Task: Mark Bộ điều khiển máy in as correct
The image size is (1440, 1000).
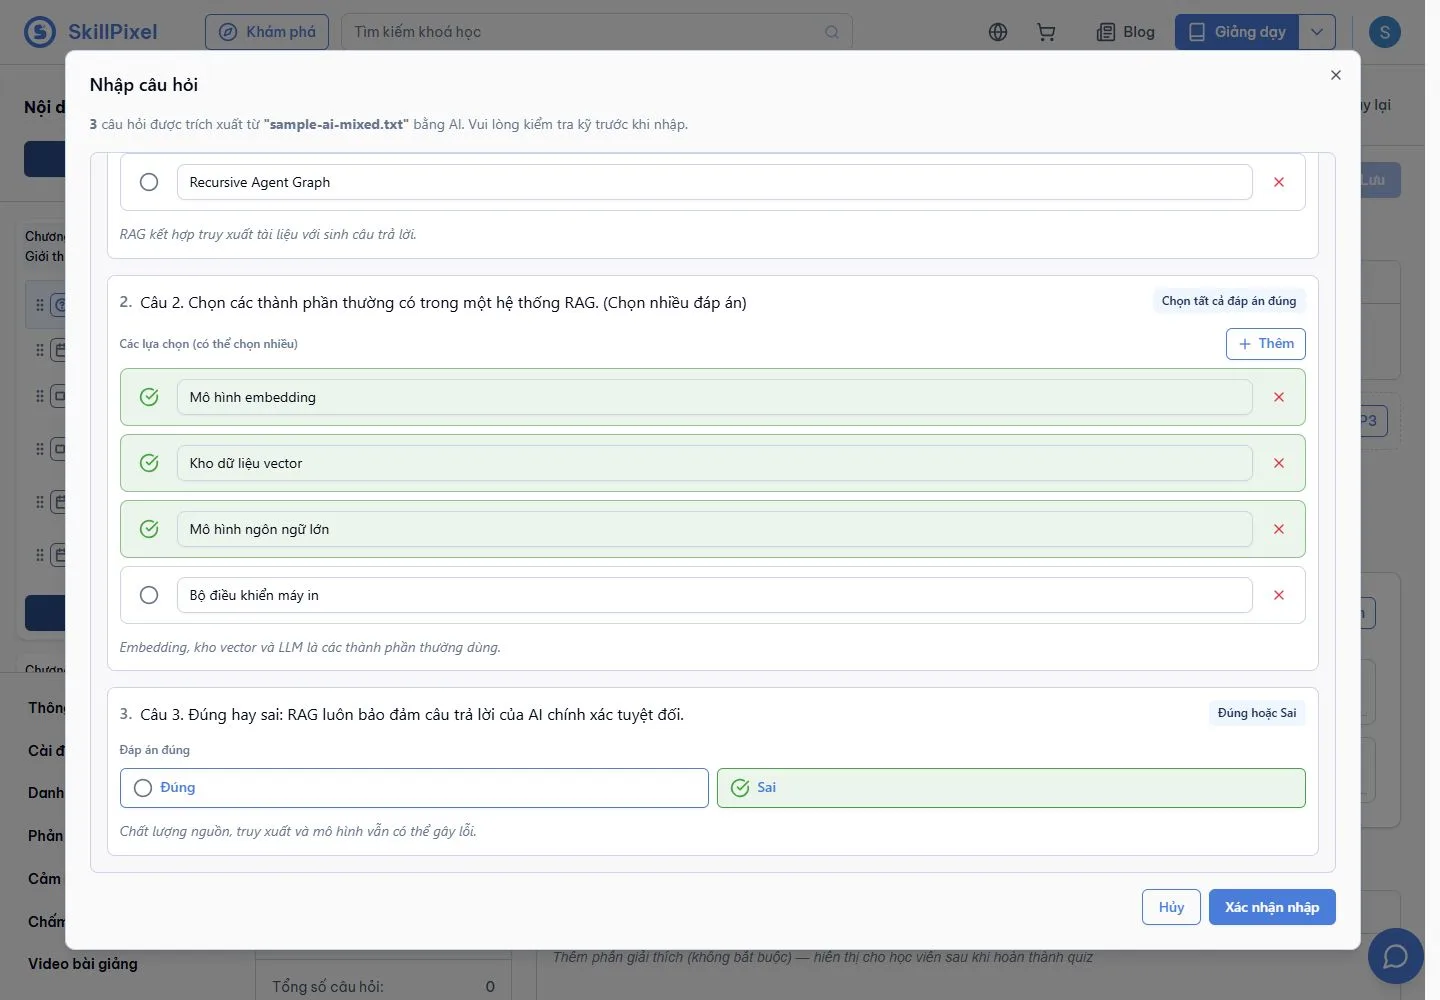Action: 149,595
